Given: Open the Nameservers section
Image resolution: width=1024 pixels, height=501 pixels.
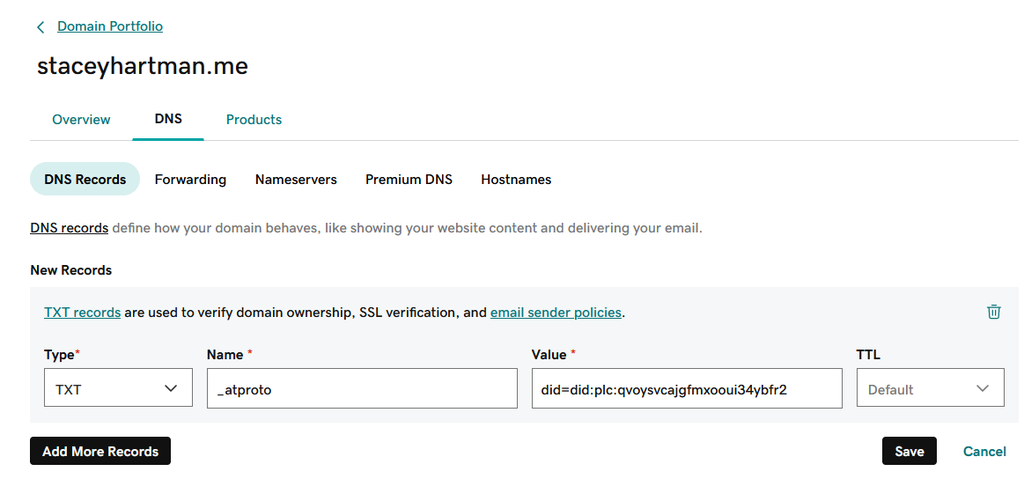Looking at the screenshot, I should point(296,180).
